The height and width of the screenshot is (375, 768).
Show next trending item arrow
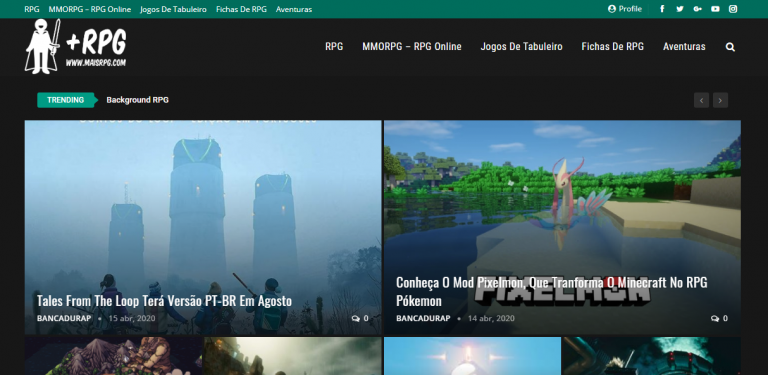click(720, 100)
